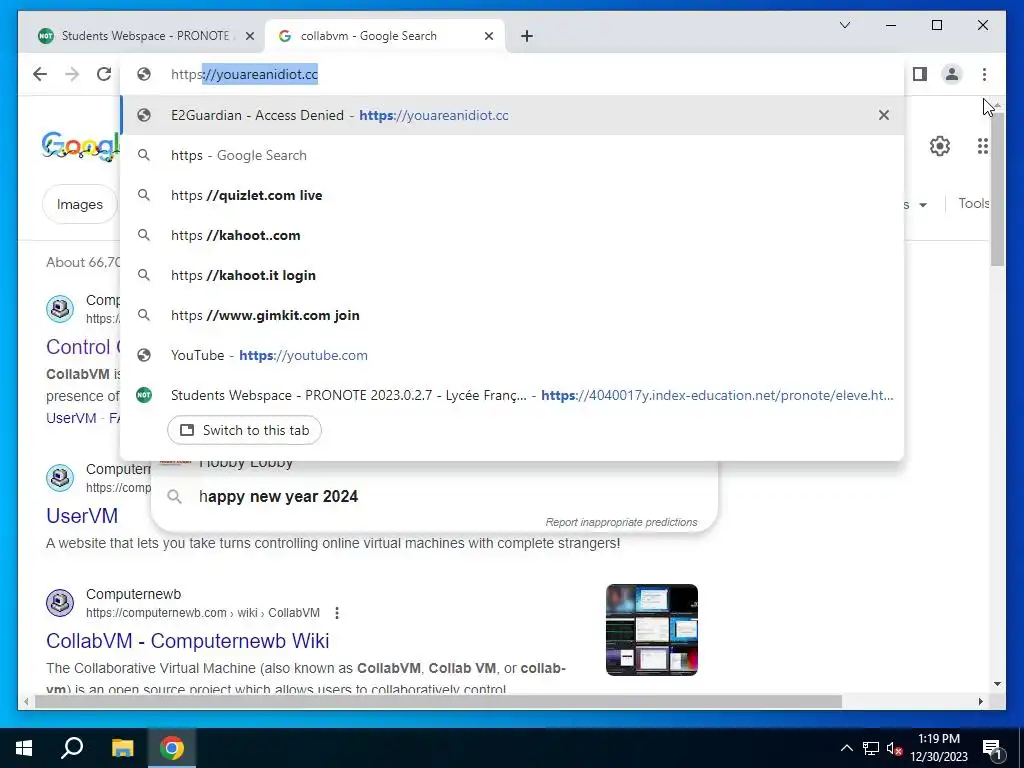Close the collabvm Google Search tab
The width and height of the screenshot is (1024, 768).
[x=488, y=36]
